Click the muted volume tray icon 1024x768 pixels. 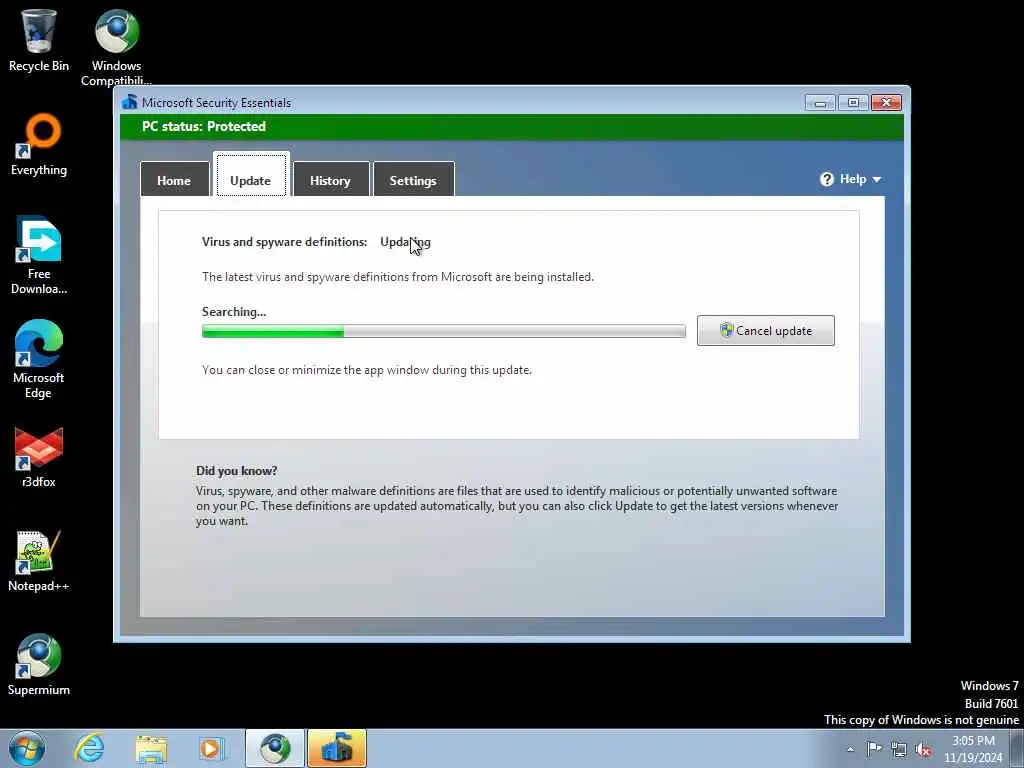(x=923, y=749)
